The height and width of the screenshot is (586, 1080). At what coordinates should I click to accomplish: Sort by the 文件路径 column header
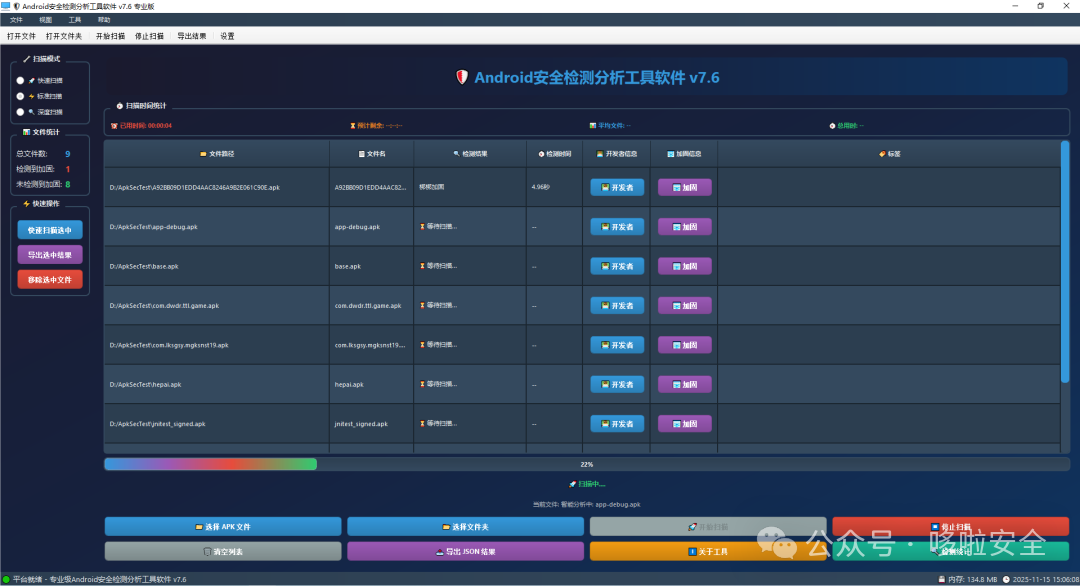pos(217,154)
